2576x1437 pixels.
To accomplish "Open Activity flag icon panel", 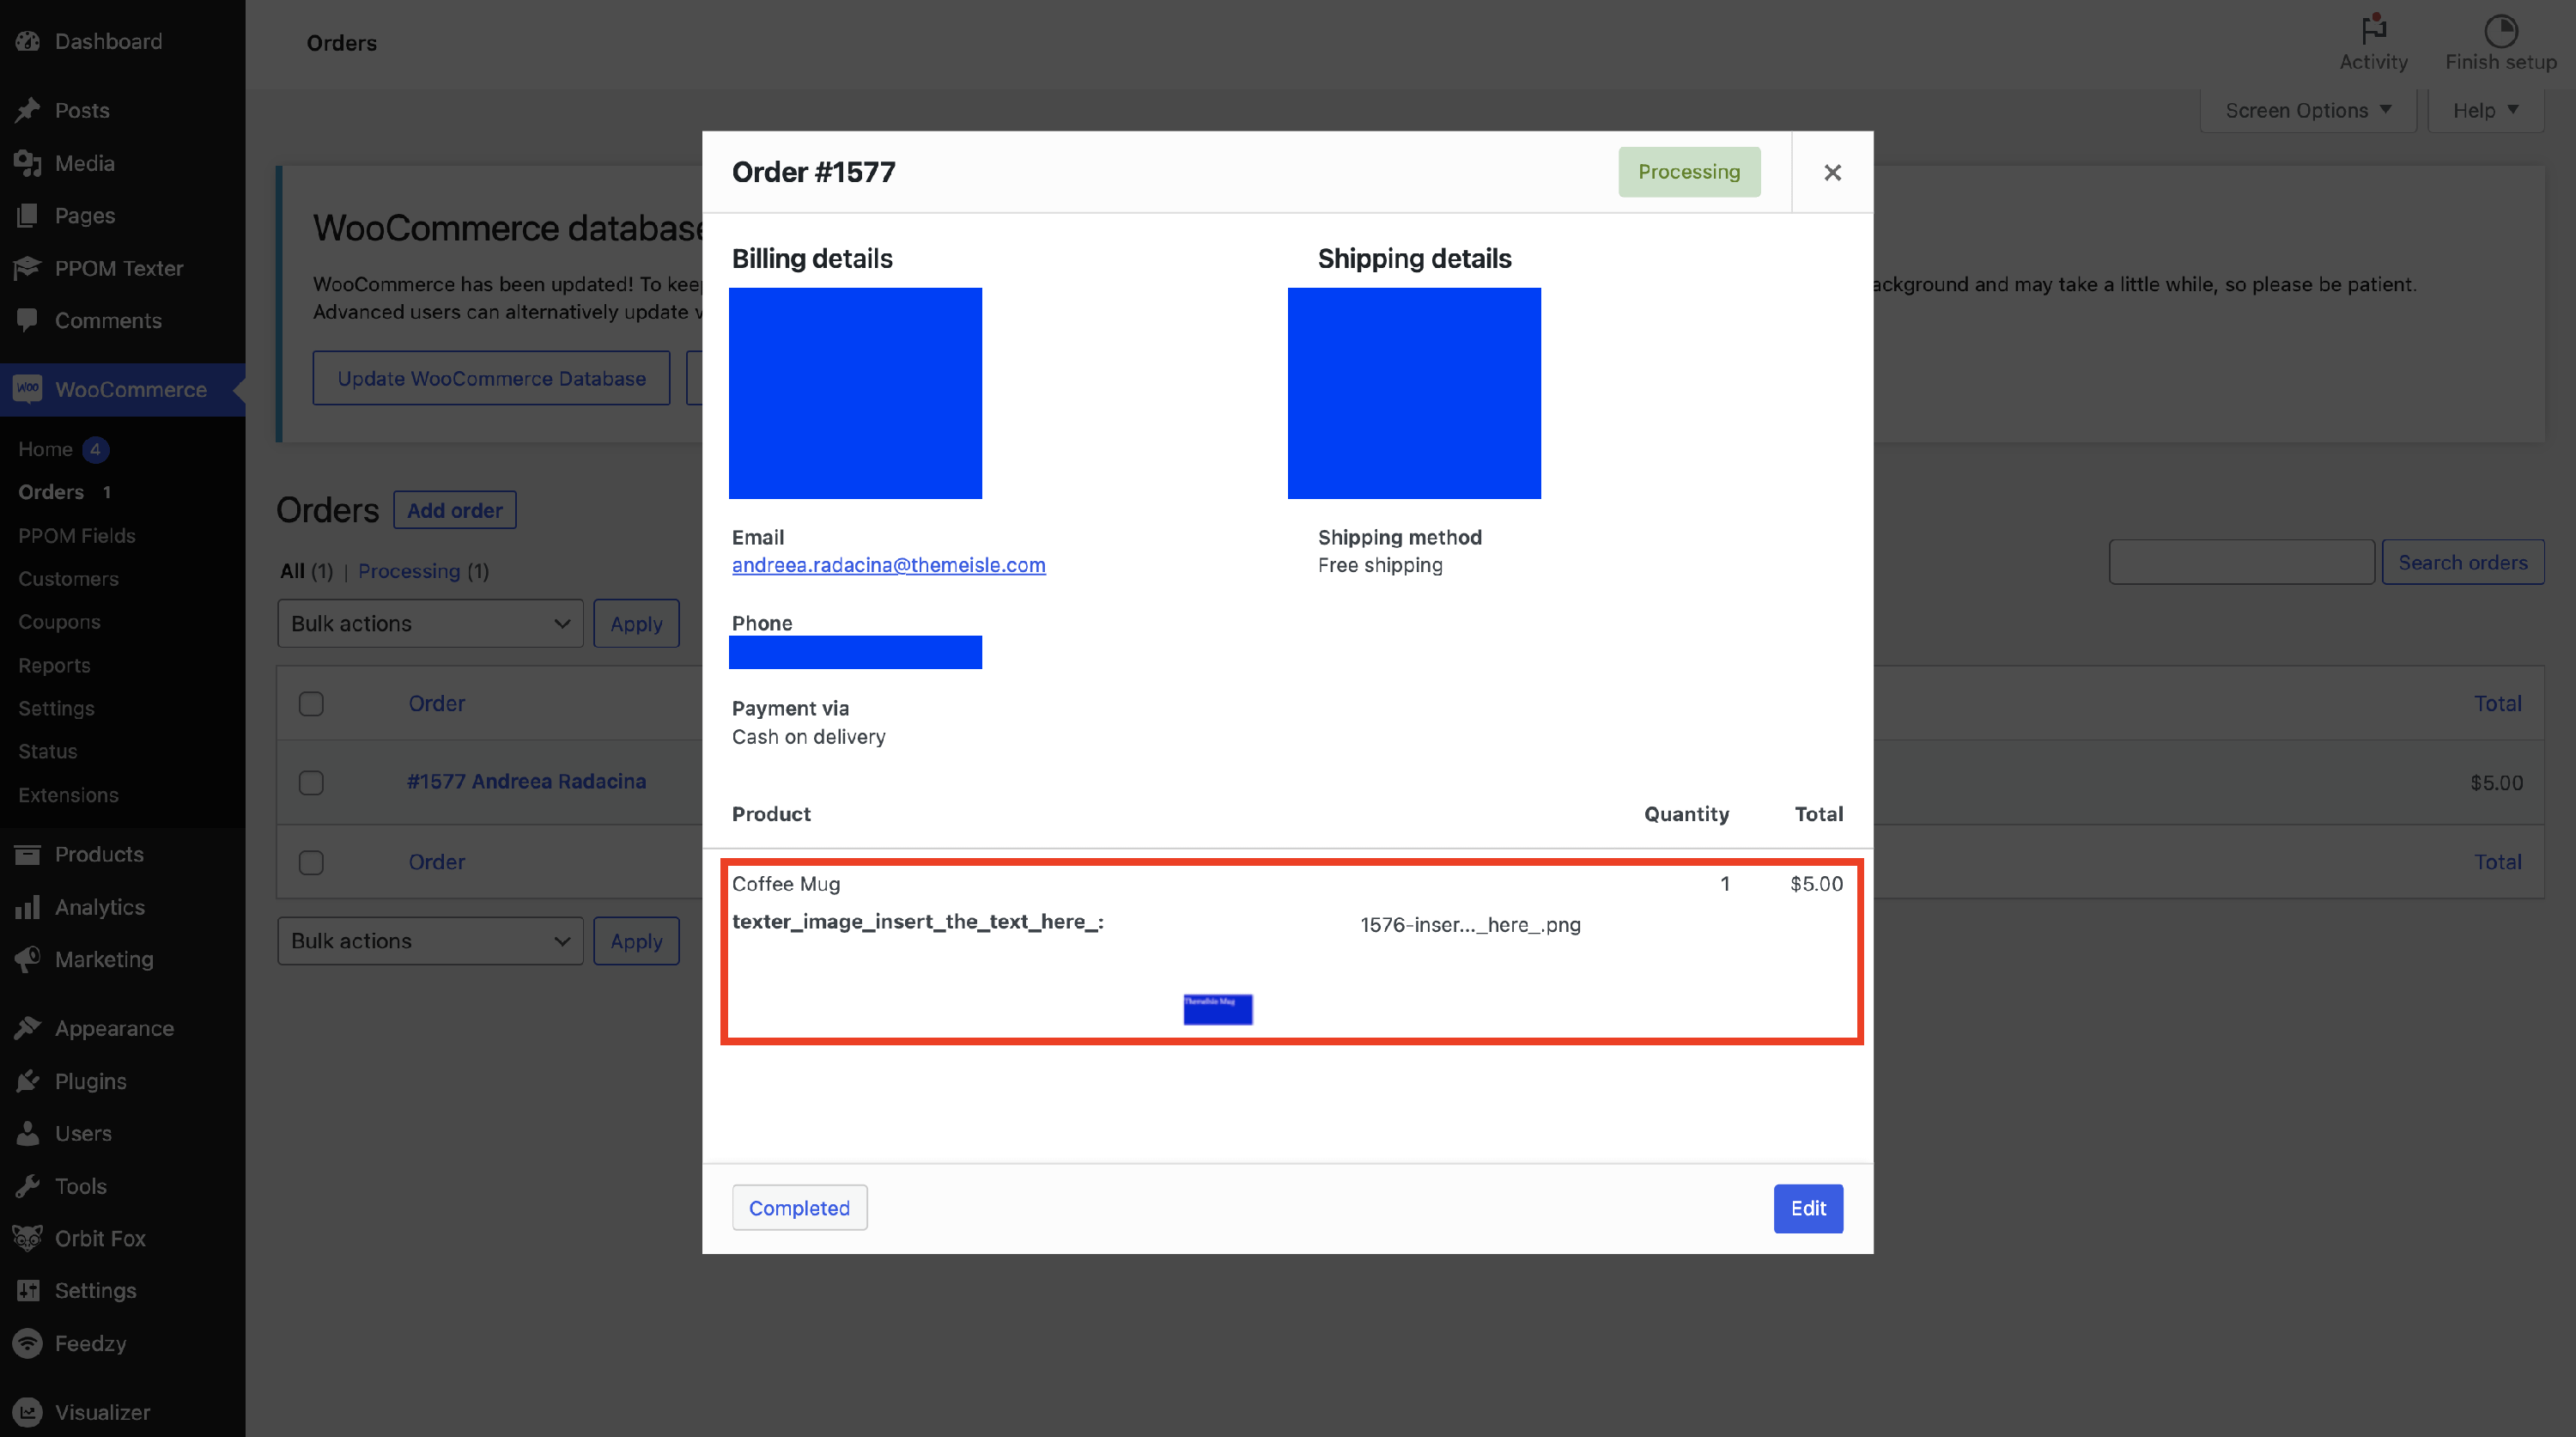I will point(2373,30).
